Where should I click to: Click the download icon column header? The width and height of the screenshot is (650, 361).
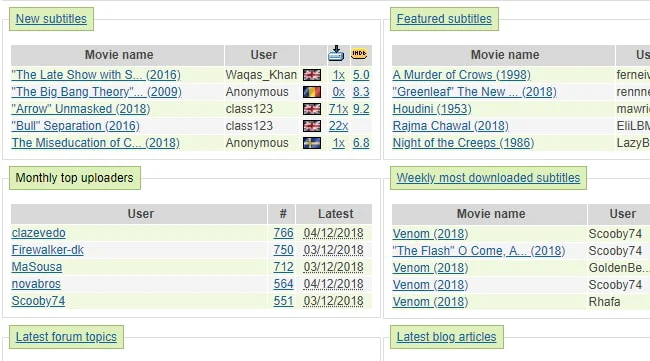(x=336, y=53)
